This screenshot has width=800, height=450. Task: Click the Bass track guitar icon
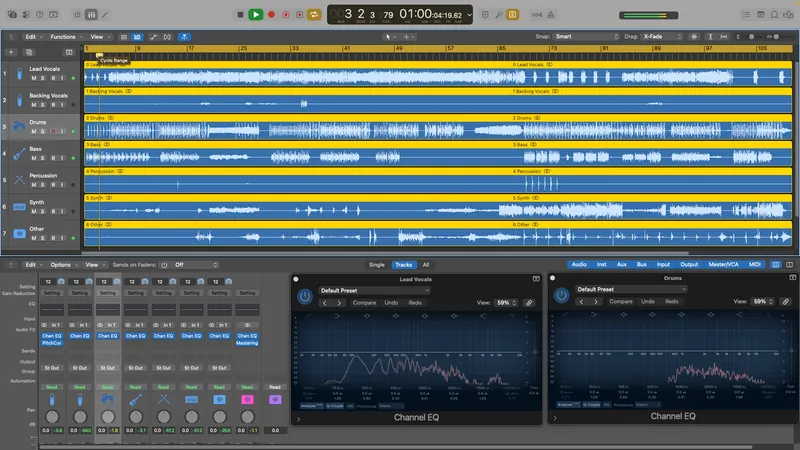point(18,154)
